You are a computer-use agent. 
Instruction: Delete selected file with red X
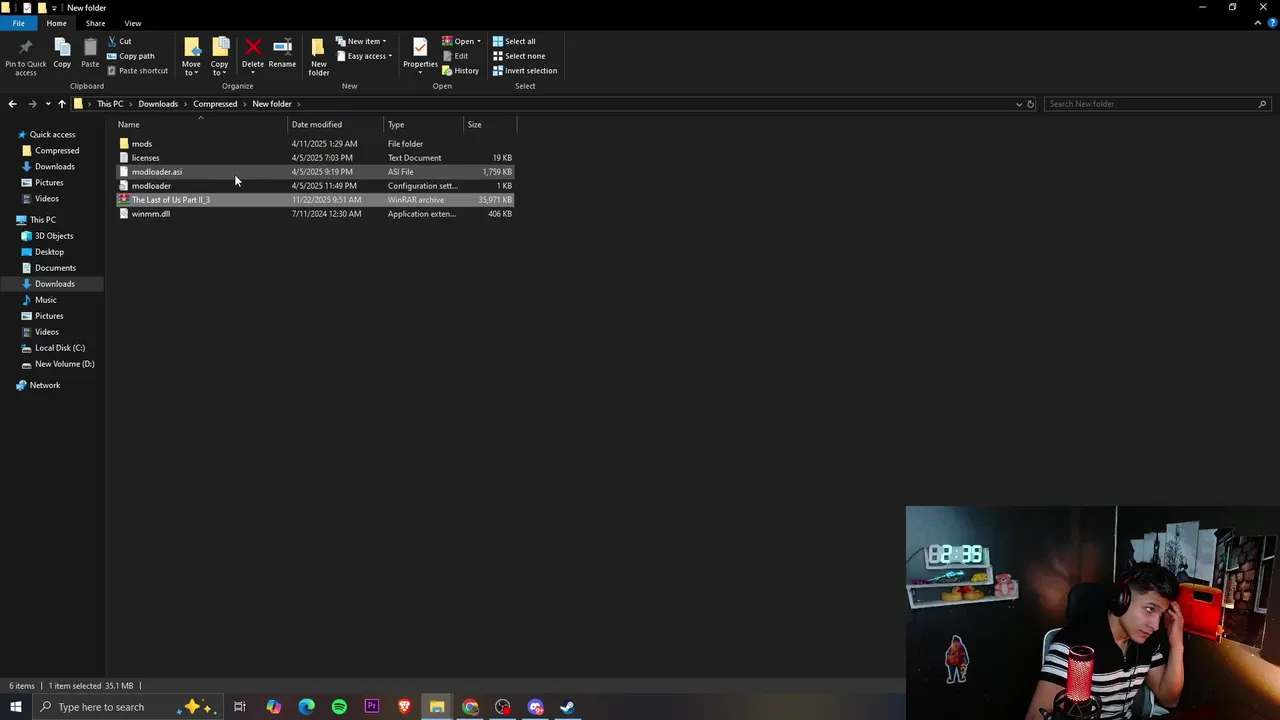coord(253,54)
